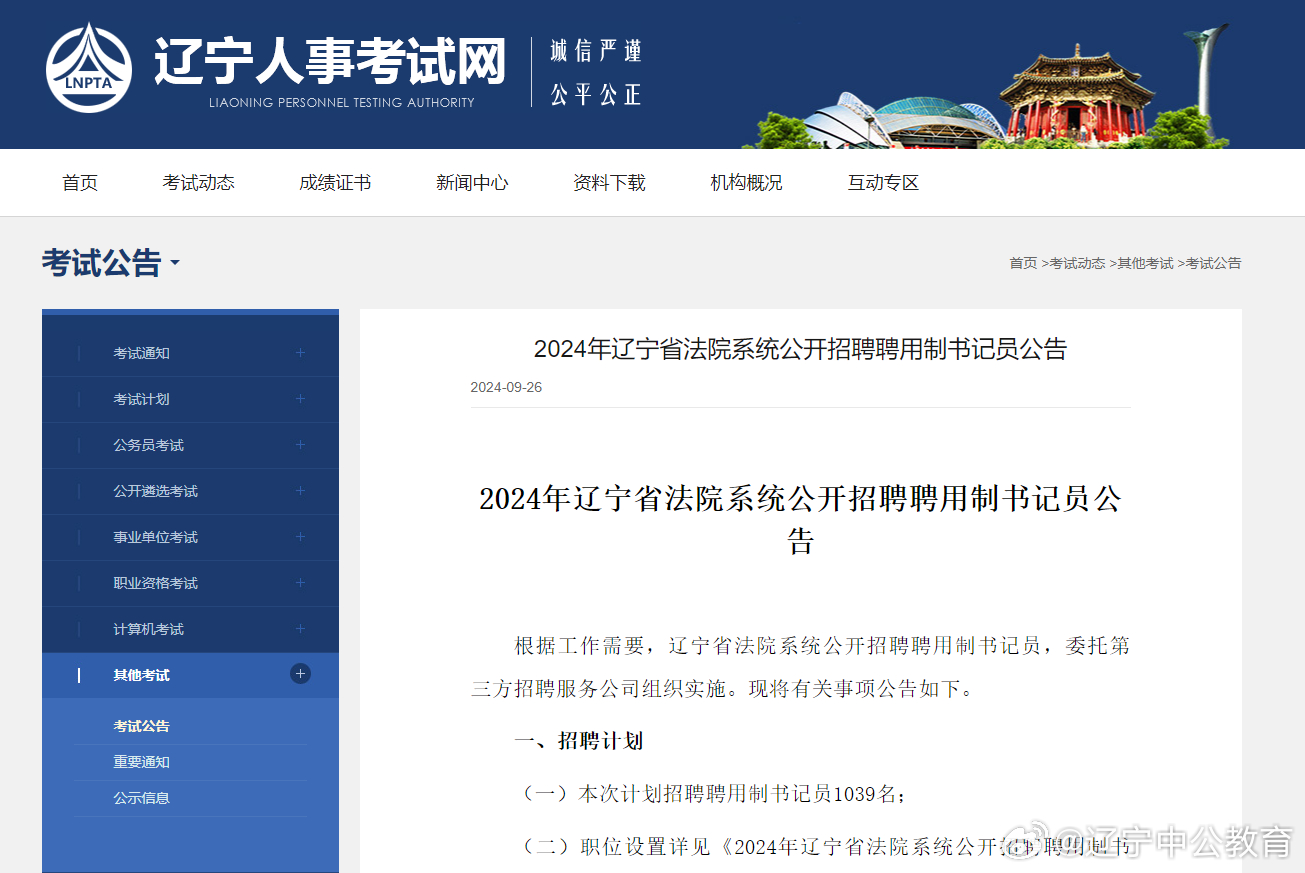Click the LNPTA circular logo
Screen dimensions: 1305x873
tap(89, 67)
